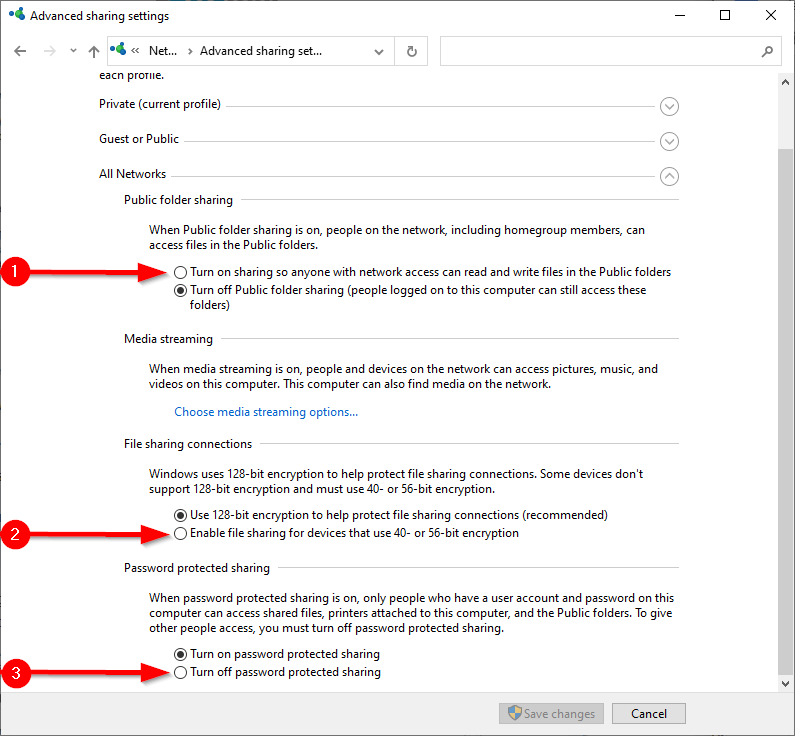Select the Net... breadcrumb item
The width and height of the screenshot is (795, 736).
tap(163, 51)
